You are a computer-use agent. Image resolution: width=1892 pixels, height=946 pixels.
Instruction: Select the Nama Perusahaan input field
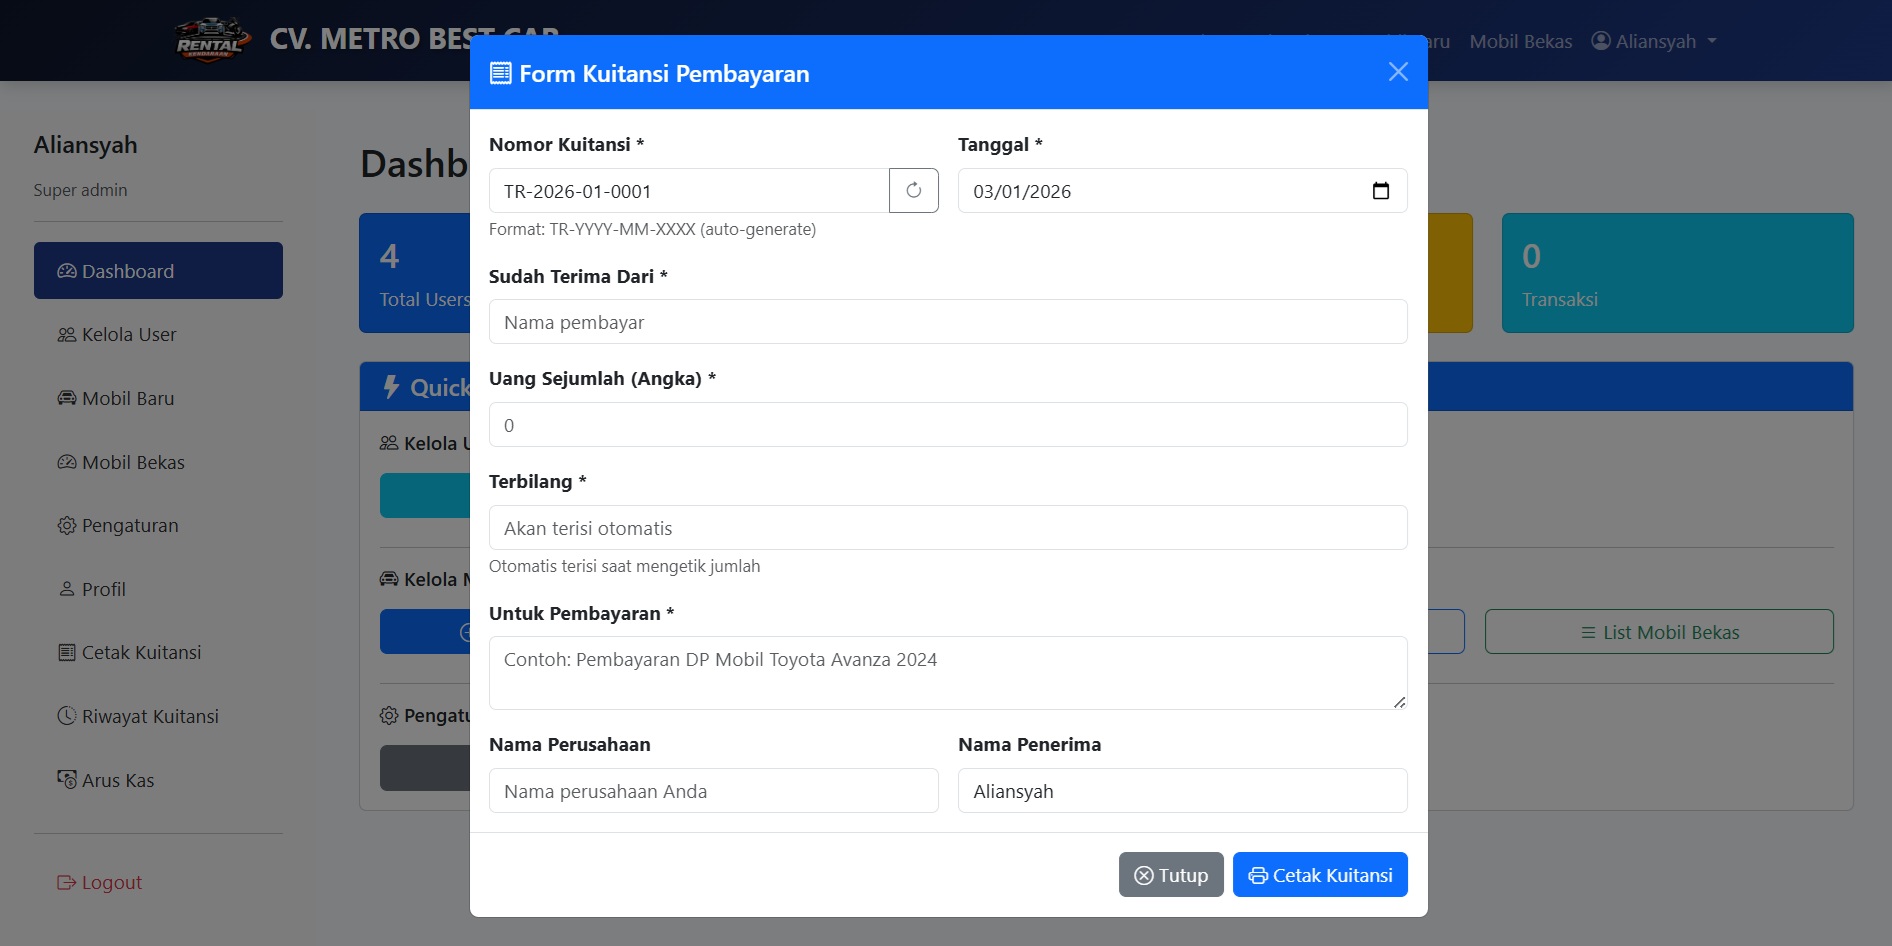(x=713, y=791)
